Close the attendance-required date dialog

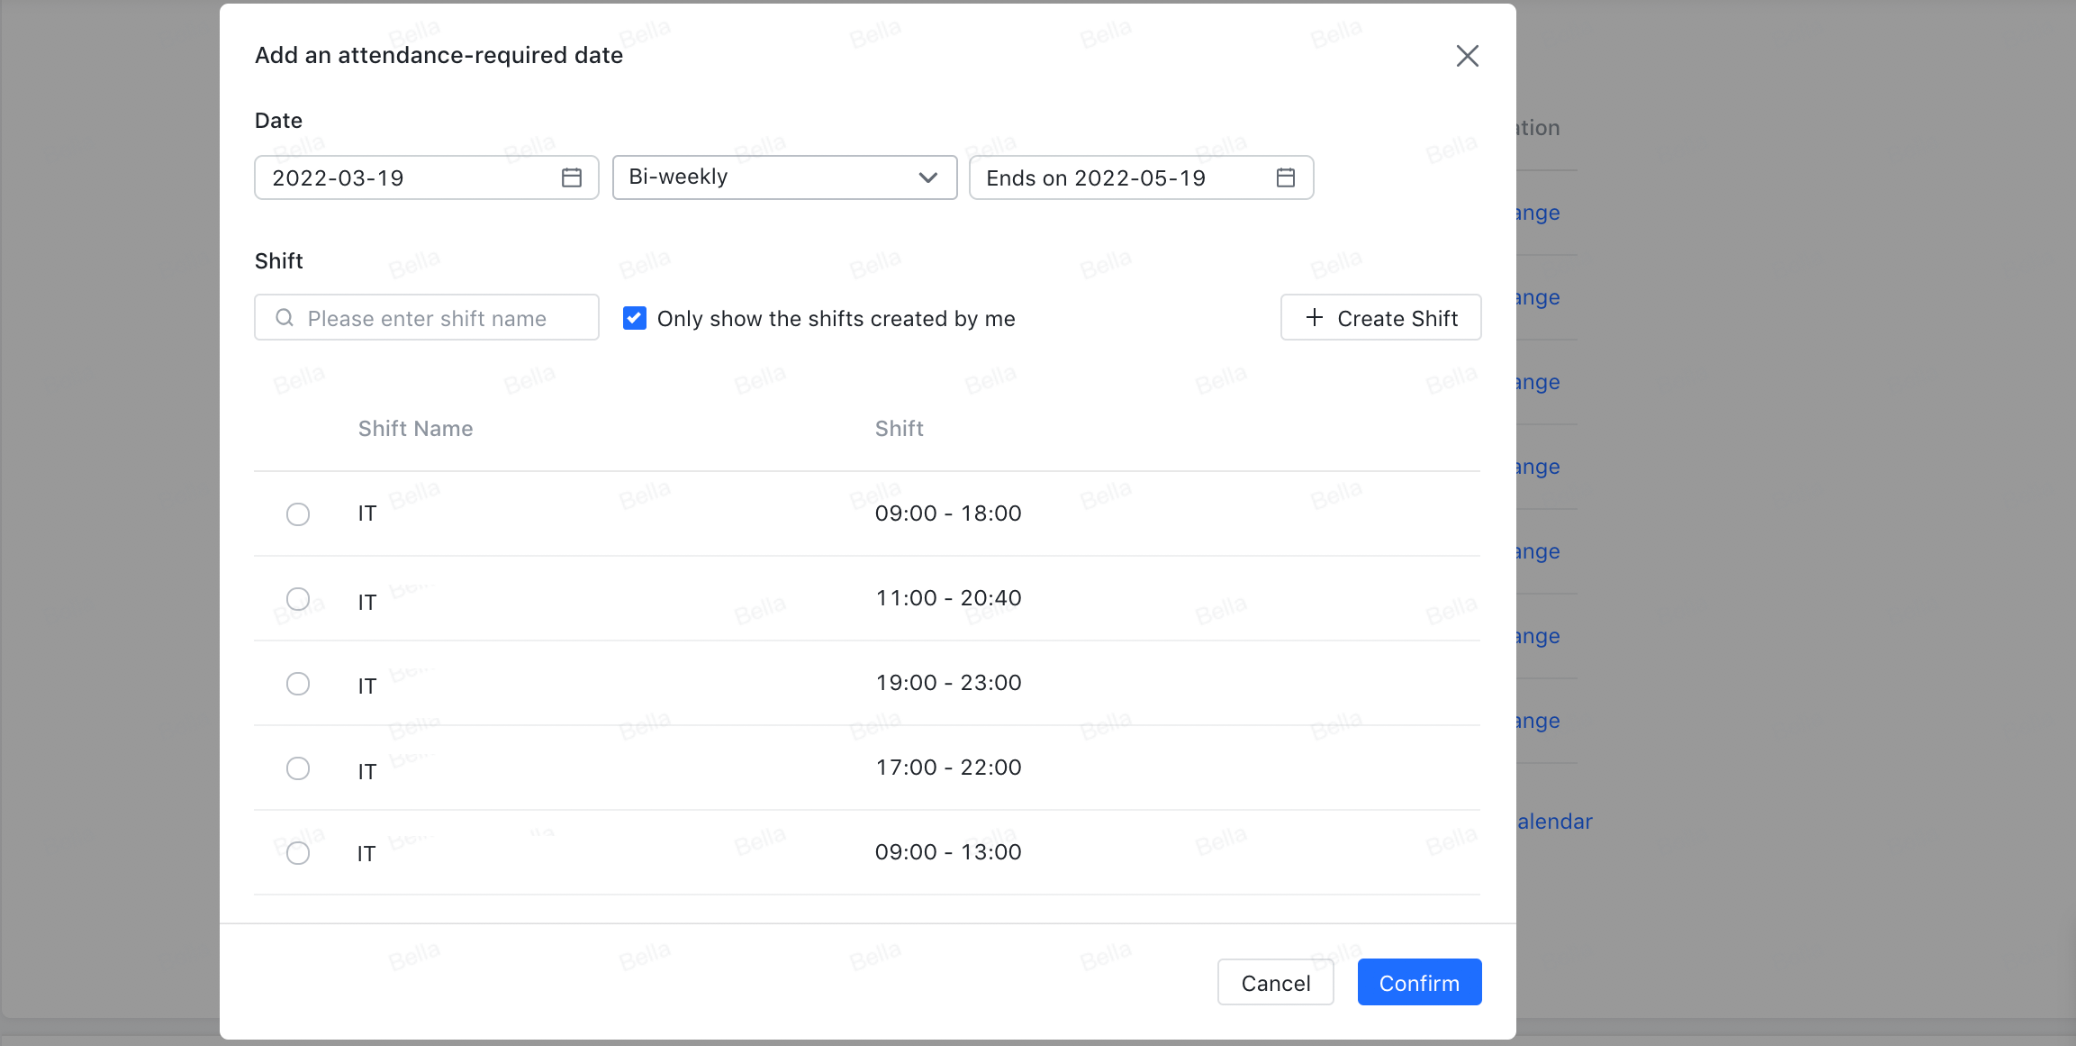[x=1466, y=56]
